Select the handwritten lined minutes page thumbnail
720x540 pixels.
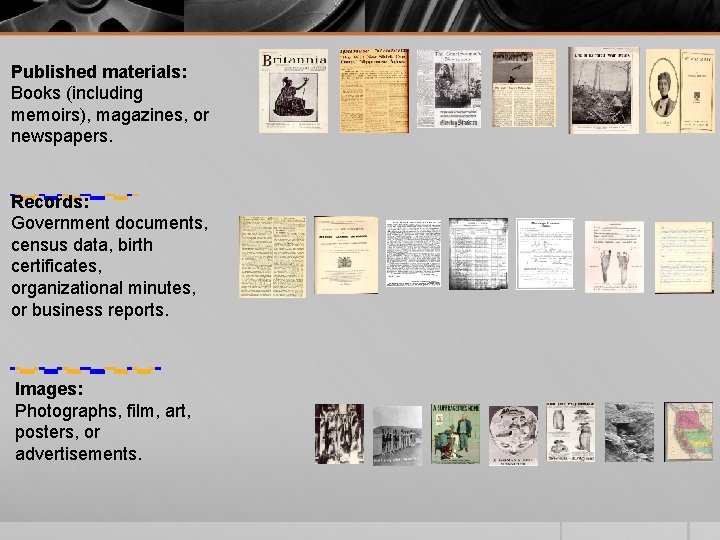[x=684, y=258]
